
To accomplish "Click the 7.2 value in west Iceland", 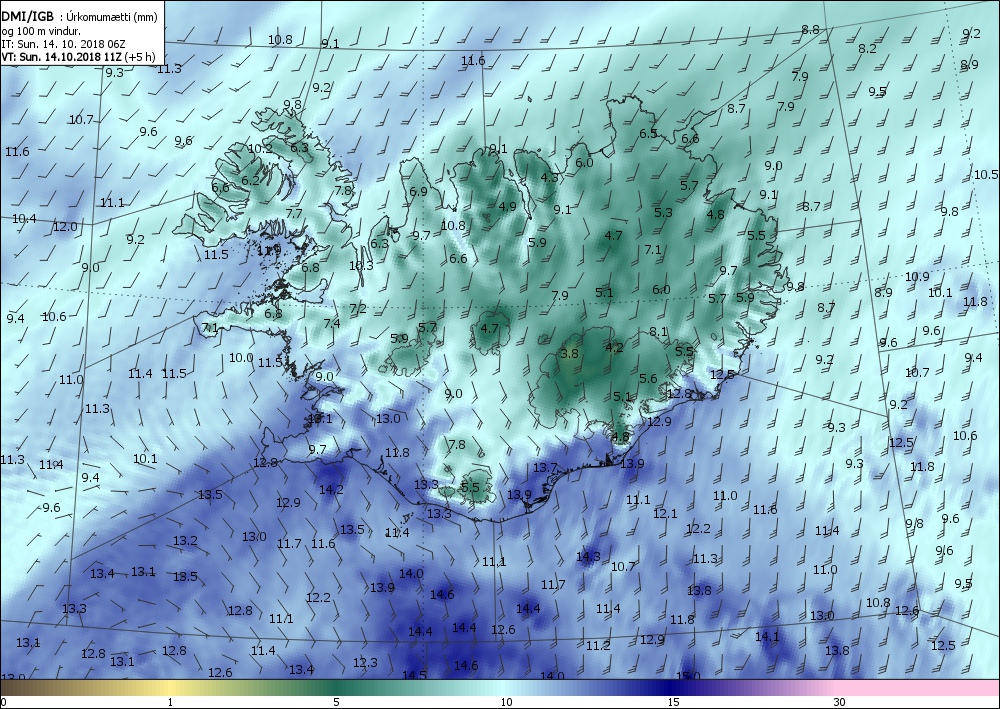I will pos(358,309).
